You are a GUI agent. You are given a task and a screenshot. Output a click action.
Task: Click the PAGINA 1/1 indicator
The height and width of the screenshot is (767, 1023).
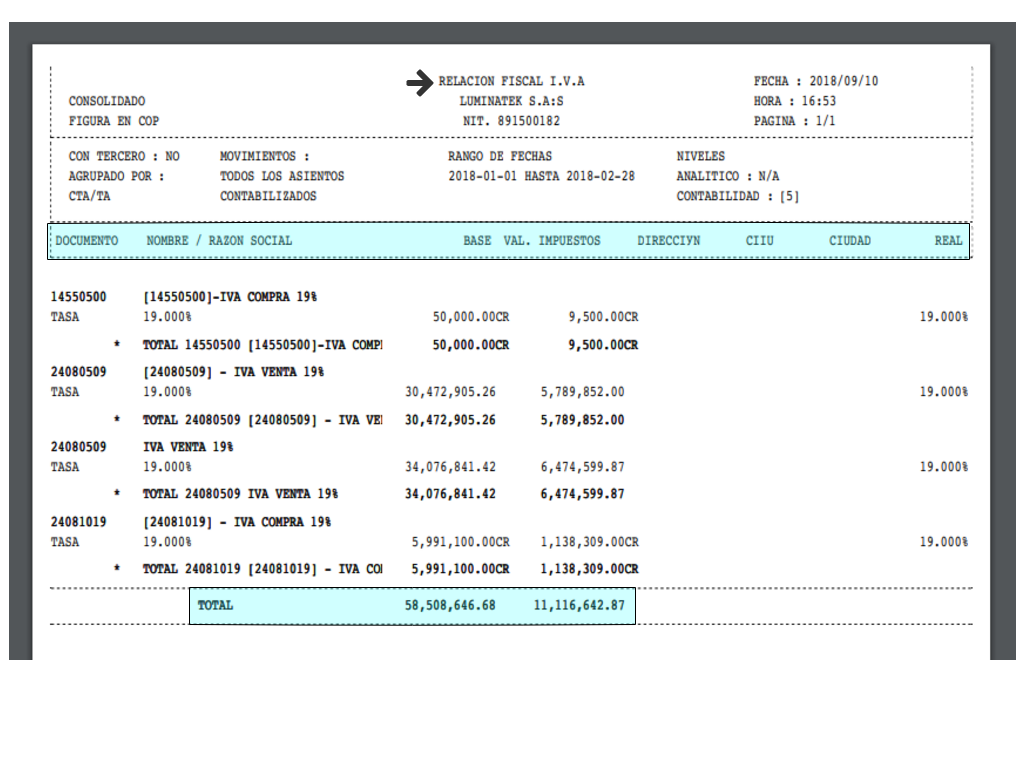pos(794,121)
